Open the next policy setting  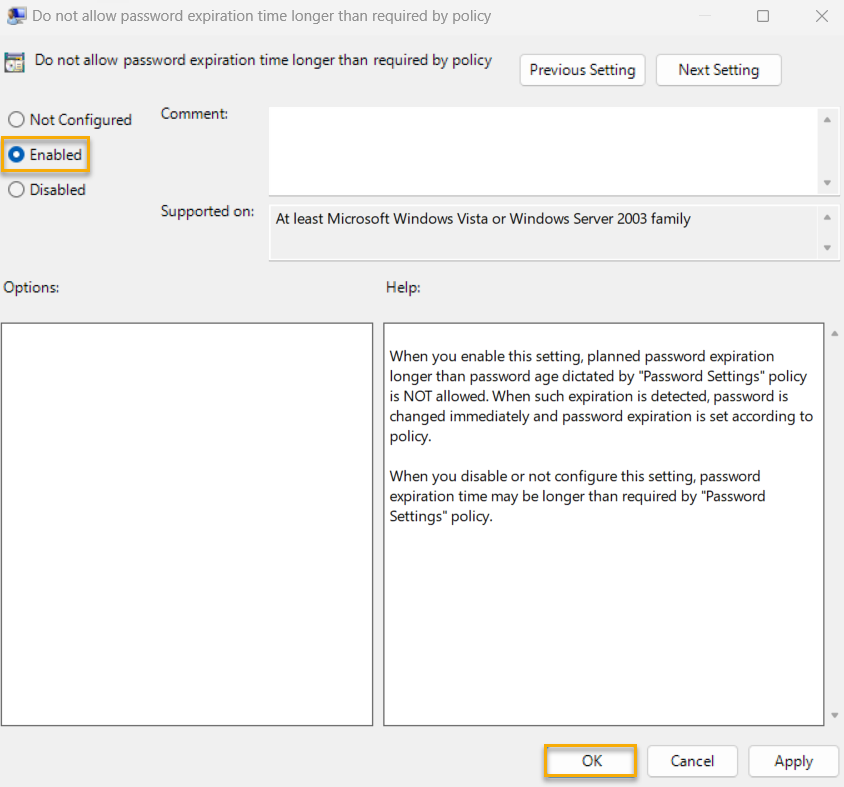pos(718,70)
